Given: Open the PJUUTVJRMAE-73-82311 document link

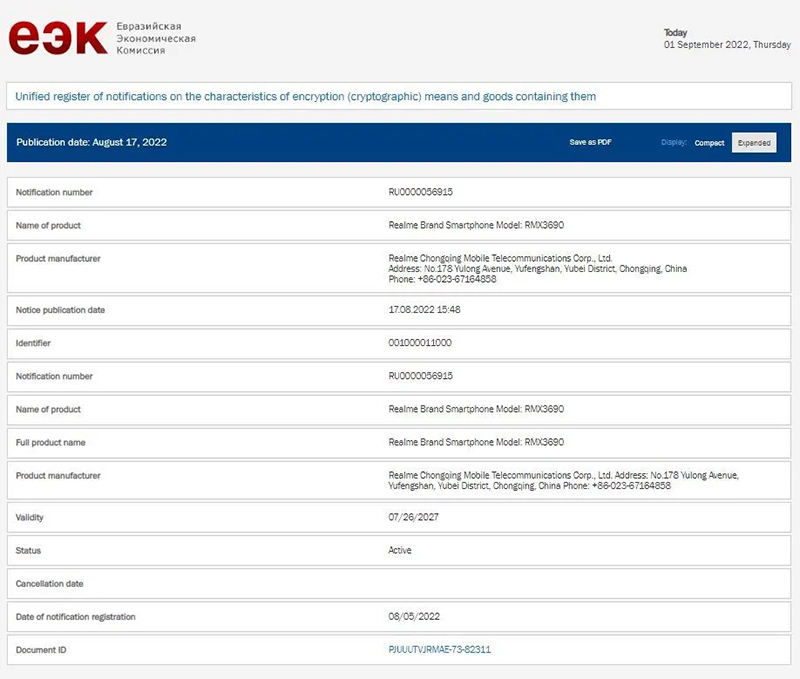Looking at the screenshot, I should coord(439,649).
